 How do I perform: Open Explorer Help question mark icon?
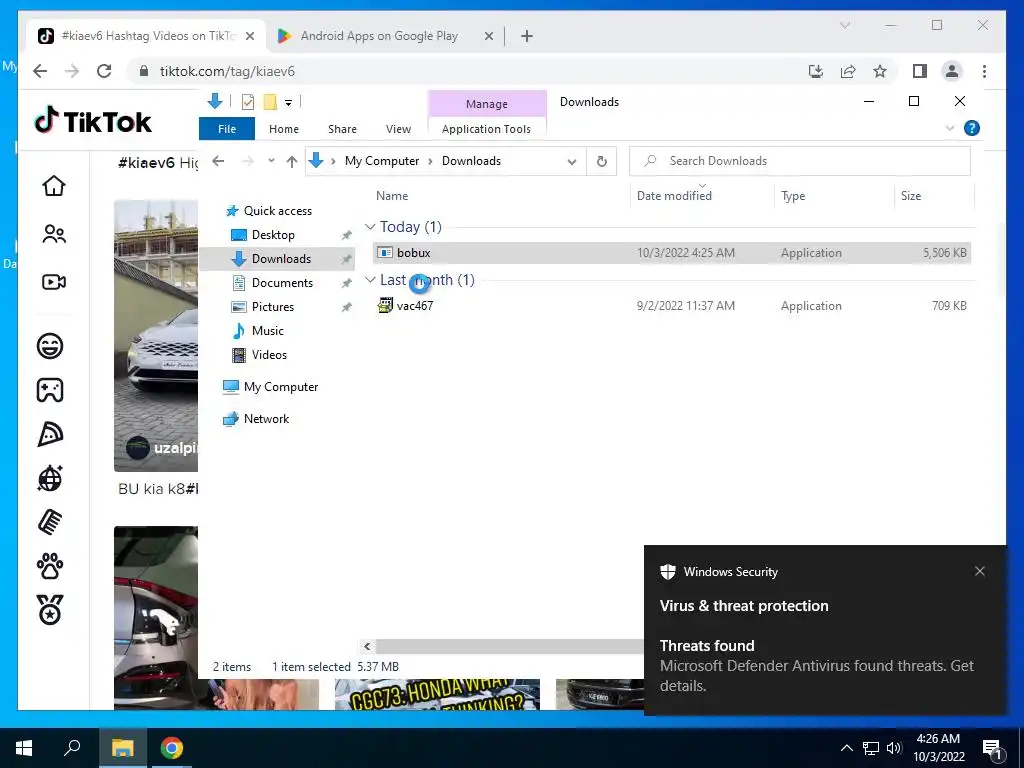click(972, 128)
